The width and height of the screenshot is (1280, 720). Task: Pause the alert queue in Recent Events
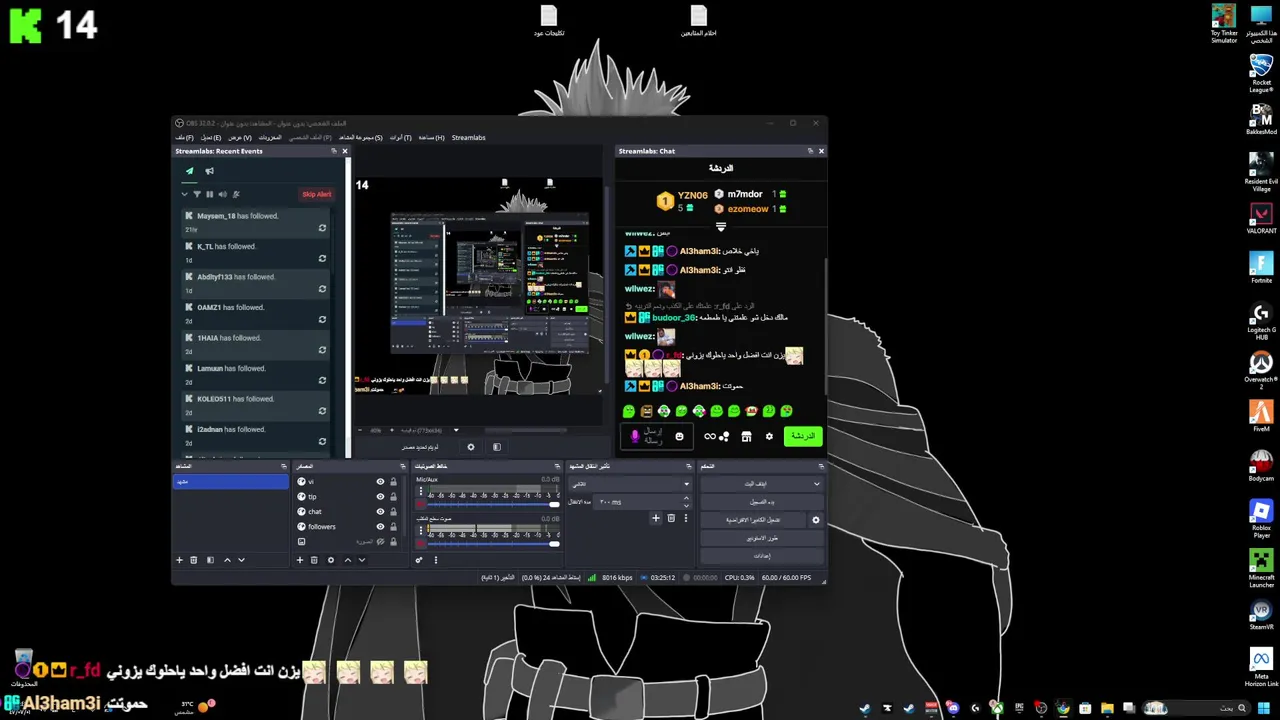[209, 194]
